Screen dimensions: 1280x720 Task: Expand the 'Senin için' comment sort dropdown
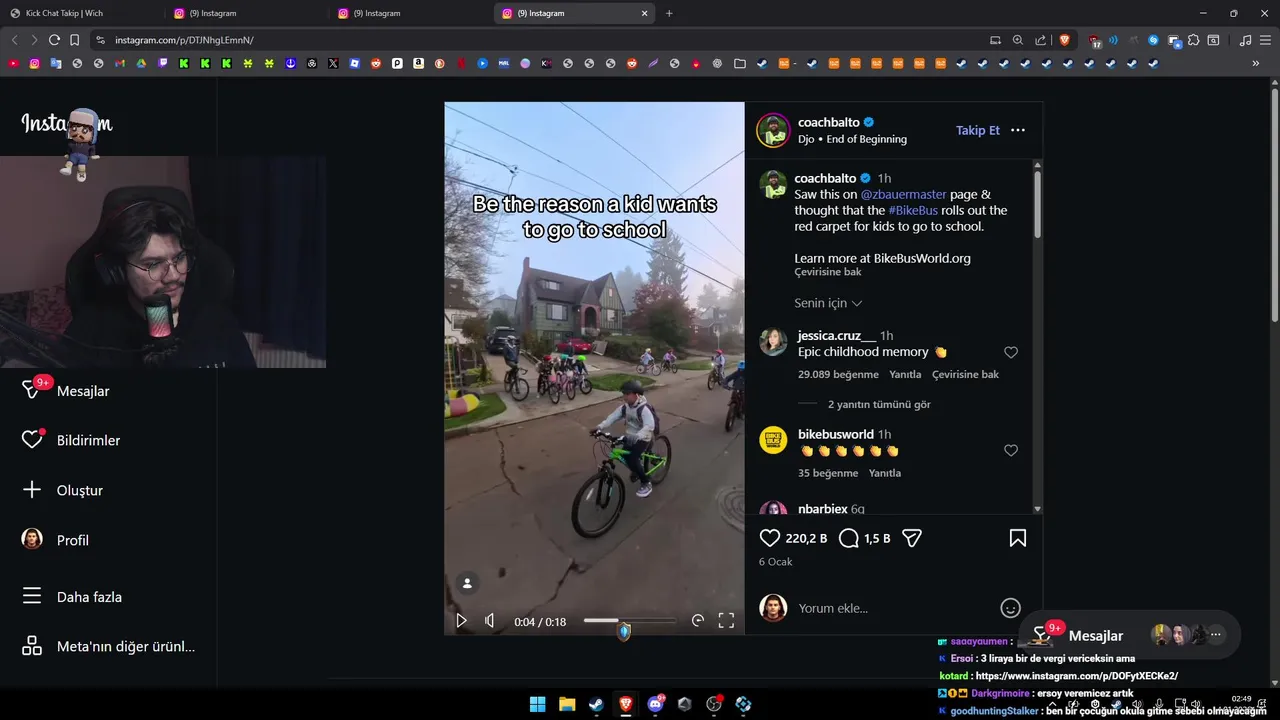(x=828, y=303)
